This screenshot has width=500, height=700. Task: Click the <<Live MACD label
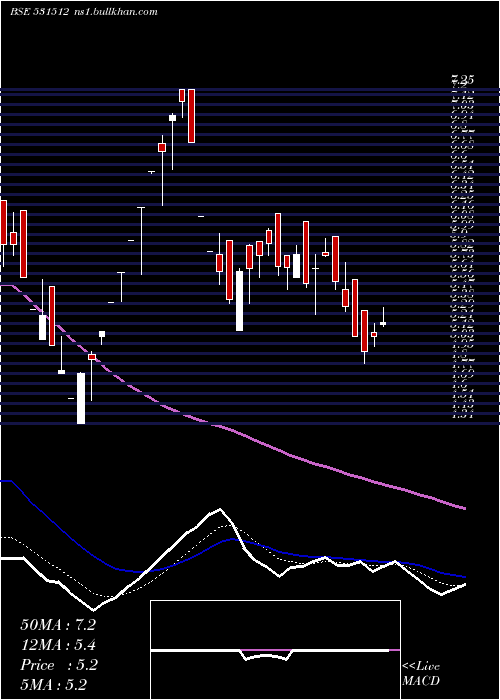(421, 674)
